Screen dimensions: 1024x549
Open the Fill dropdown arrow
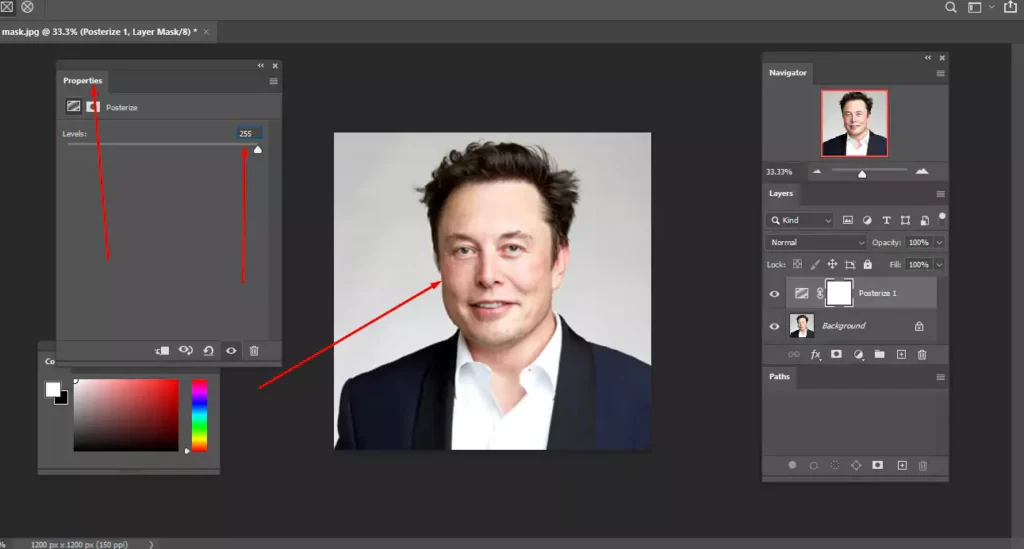(939, 264)
